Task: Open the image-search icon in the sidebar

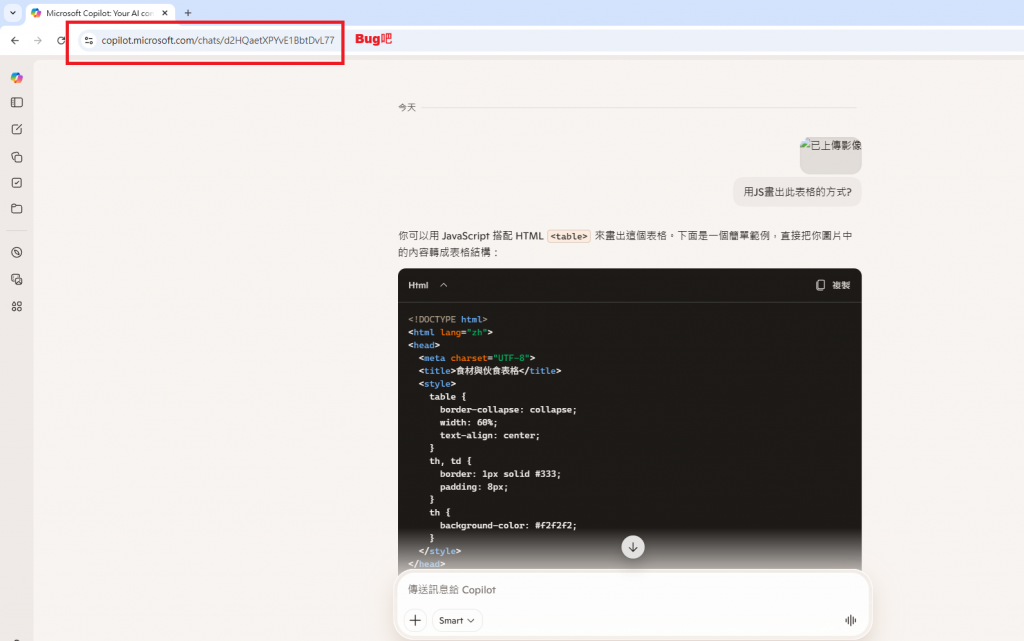Action: click(x=17, y=279)
